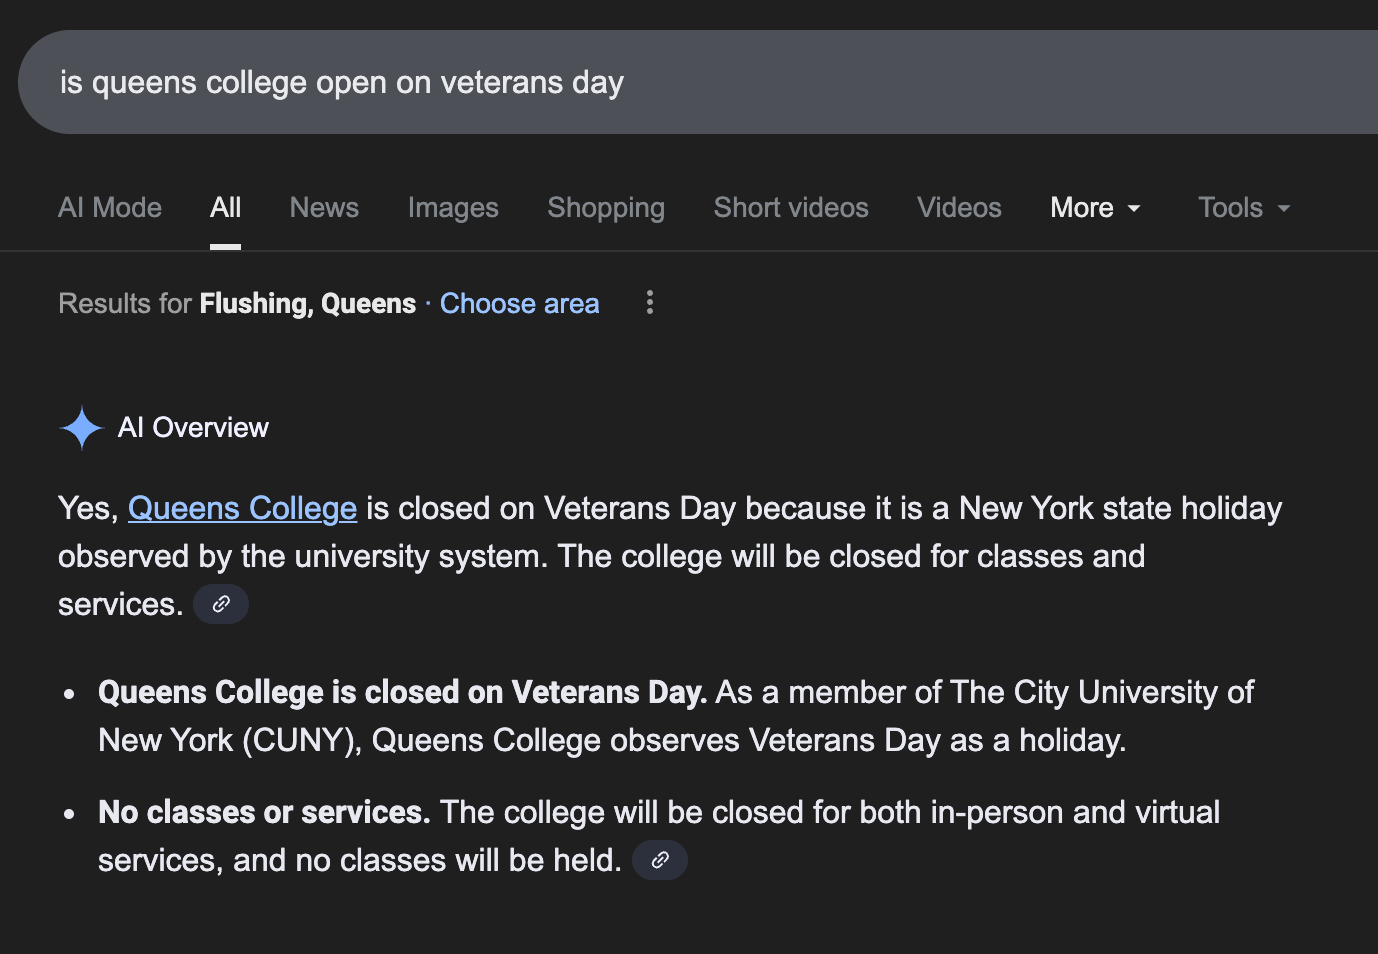Open Shopping search results
Image resolution: width=1378 pixels, height=954 pixels.
tap(605, 208)
